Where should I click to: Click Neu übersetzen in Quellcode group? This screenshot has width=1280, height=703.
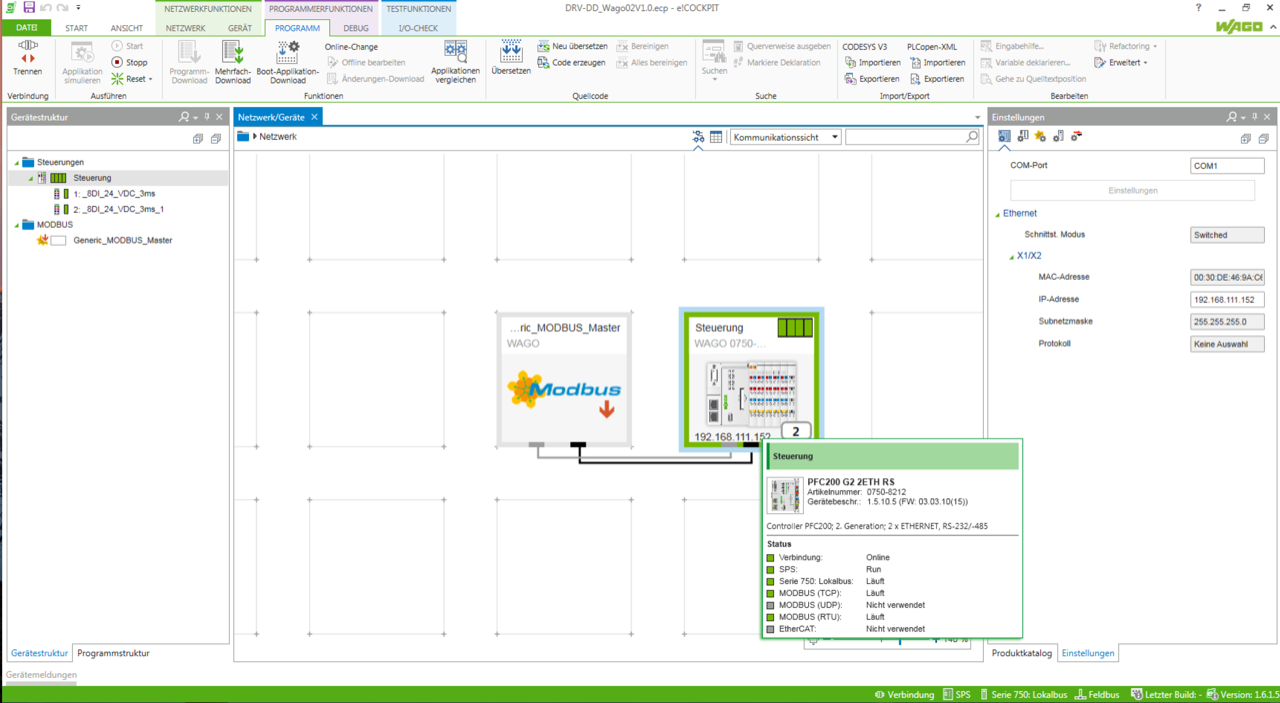point(572,46)
